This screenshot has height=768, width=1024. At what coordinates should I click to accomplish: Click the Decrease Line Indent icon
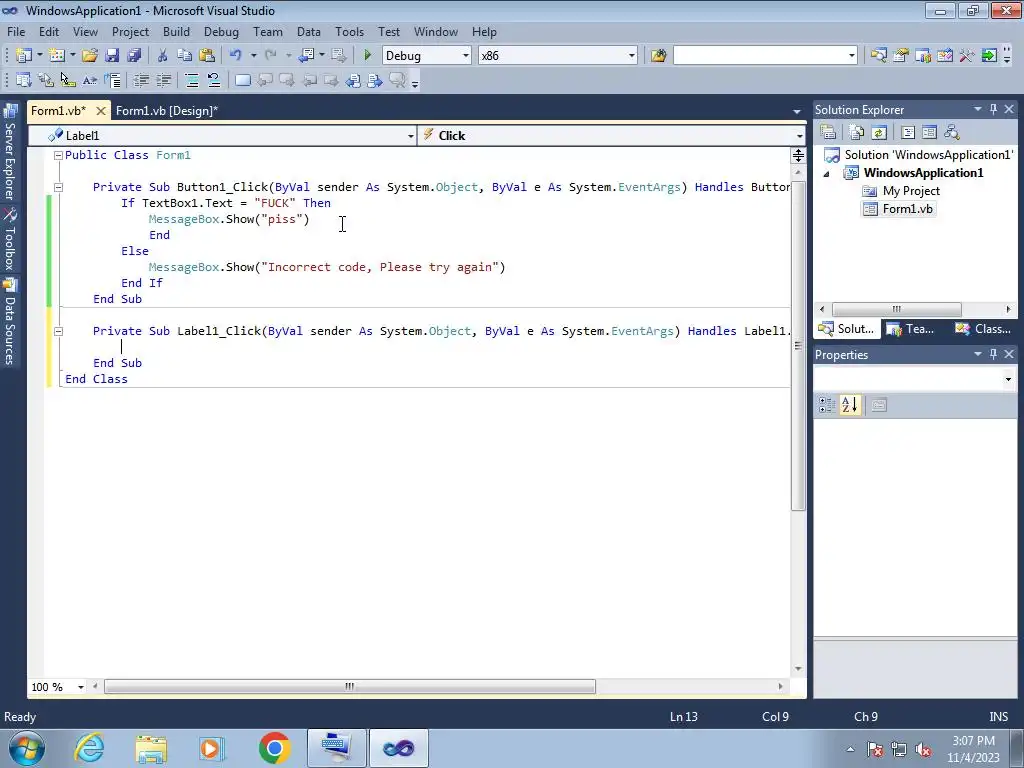[141, 80]
